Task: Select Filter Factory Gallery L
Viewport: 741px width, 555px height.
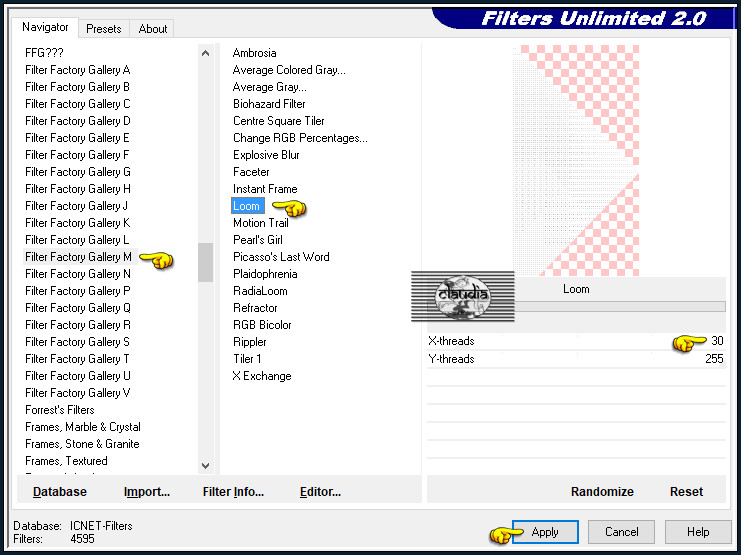Action: coord(77,240)
